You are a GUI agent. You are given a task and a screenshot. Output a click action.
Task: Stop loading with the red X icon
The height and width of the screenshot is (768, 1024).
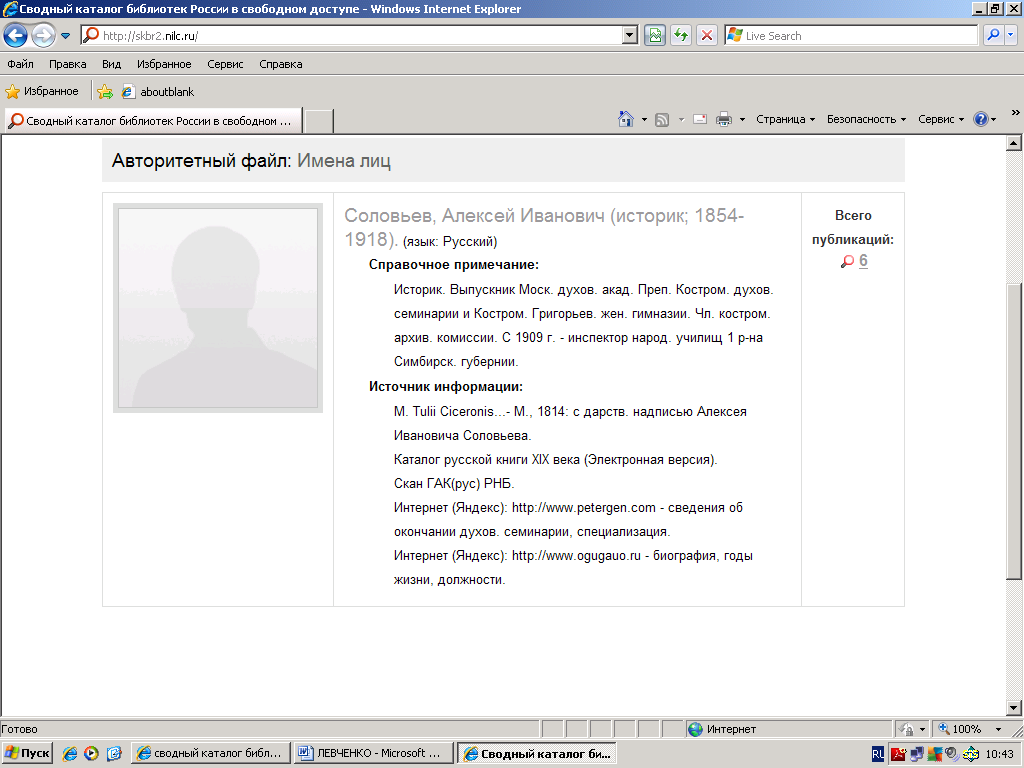click(x=707, y=35)
